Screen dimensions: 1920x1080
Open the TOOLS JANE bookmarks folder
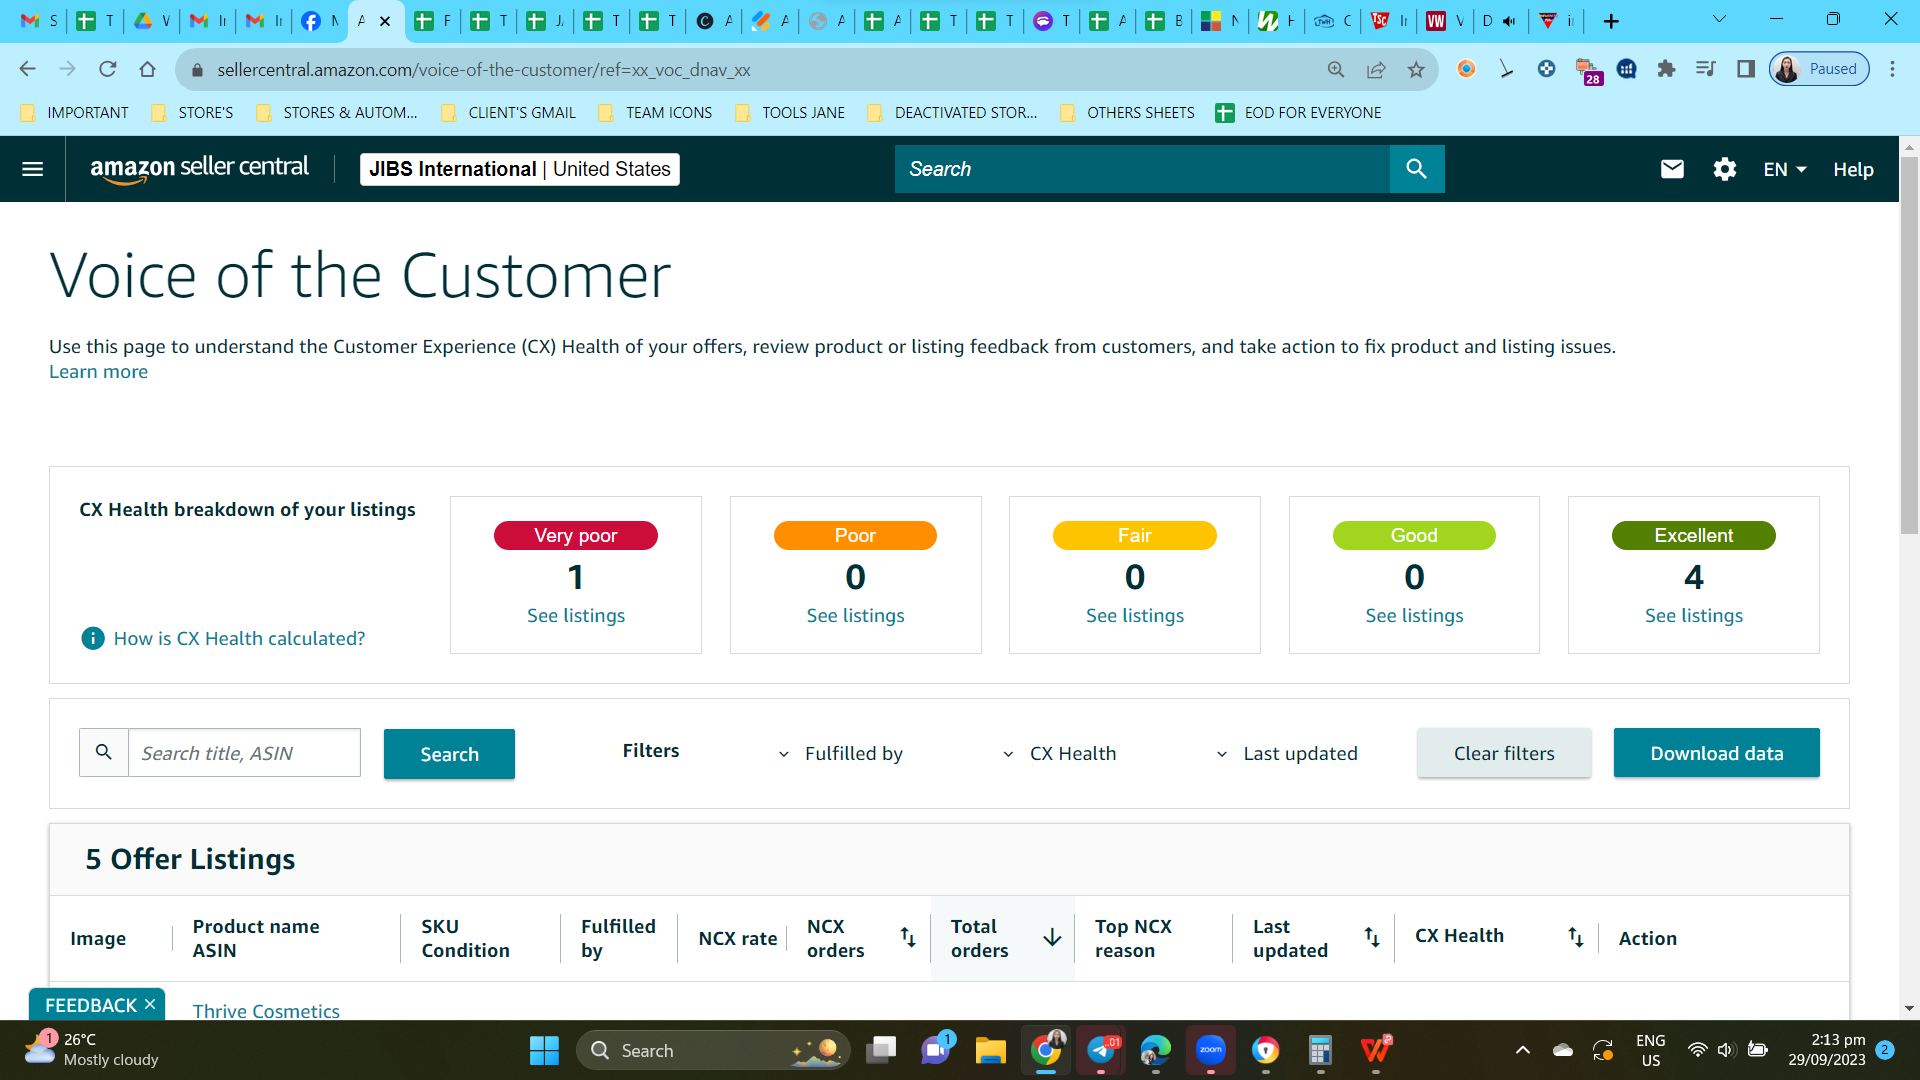point(790,113)
